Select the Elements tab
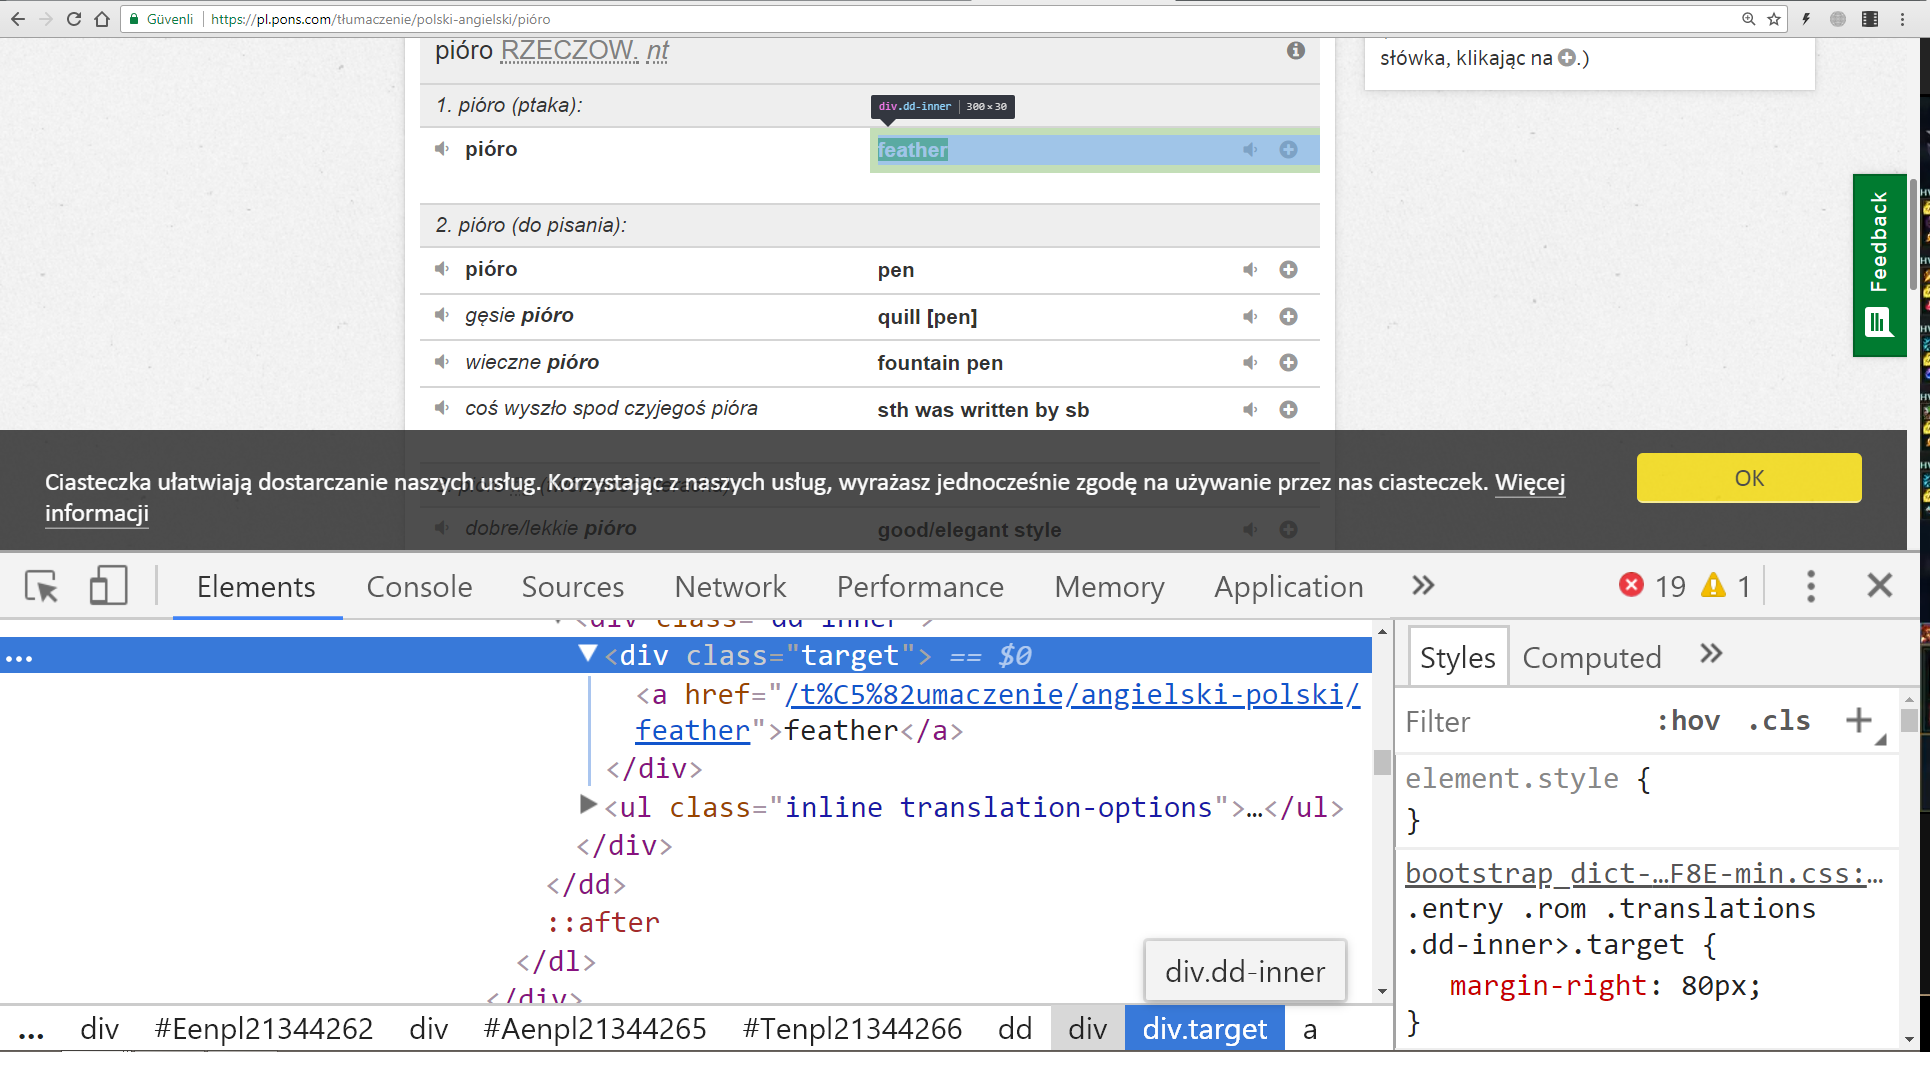This screenshot has width=1930, height=1078. [256, 587]
